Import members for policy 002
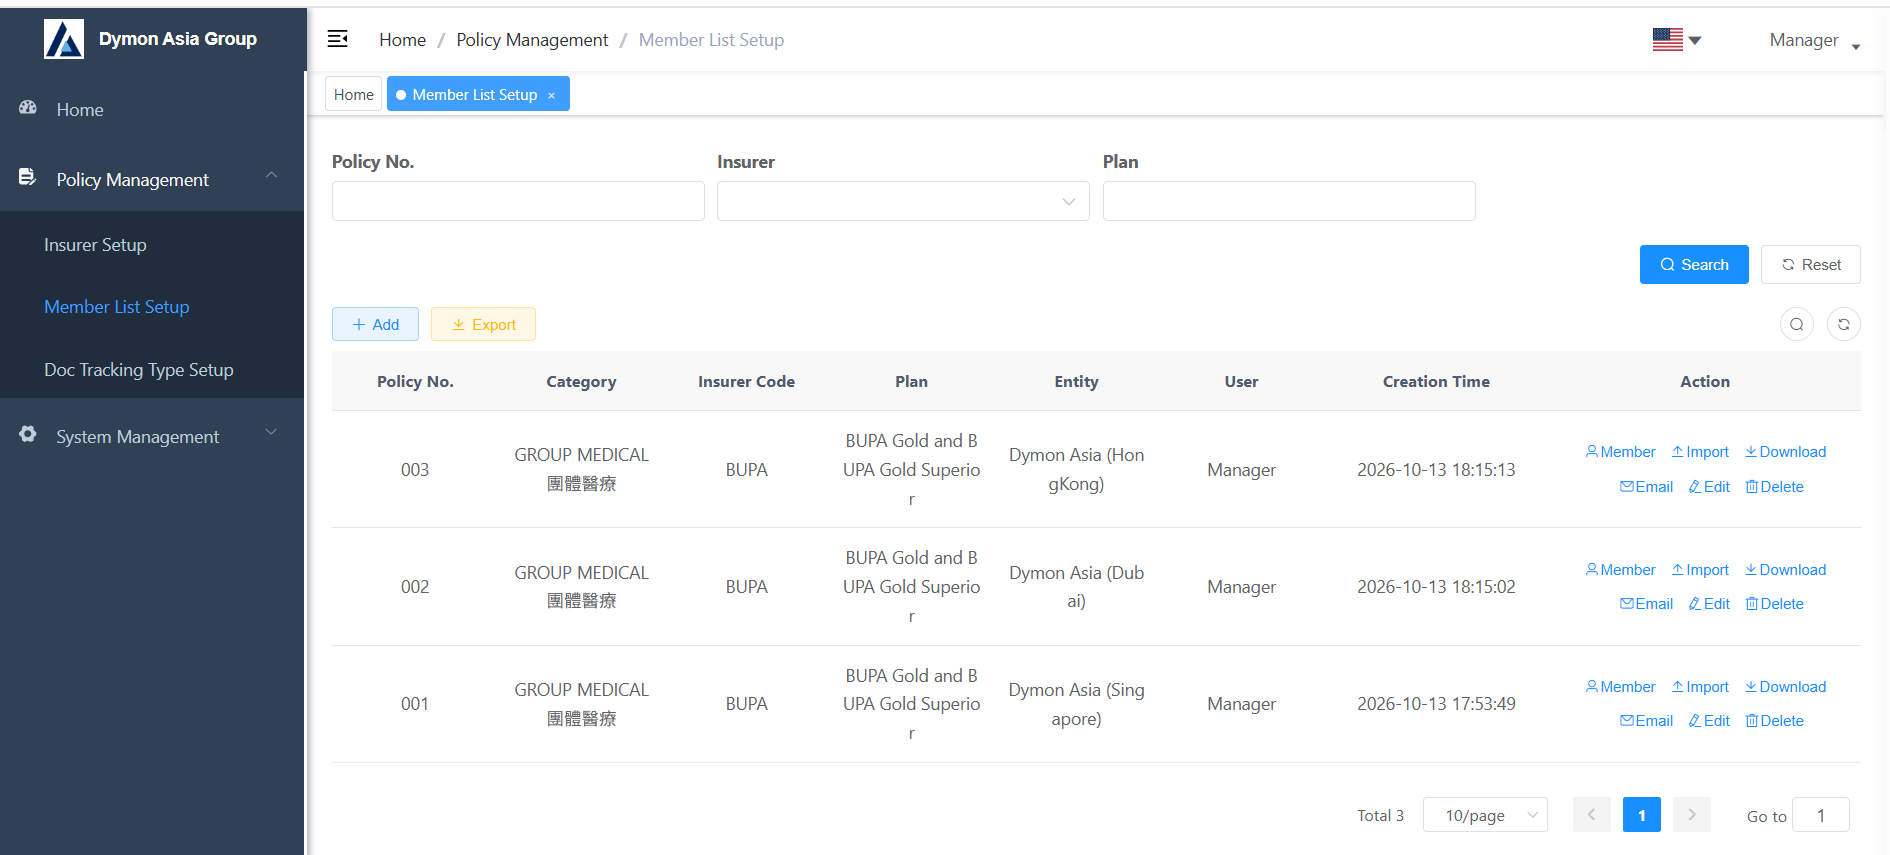Image resolution: width=1890 pixels, height=855 pixels. [1700, 570]
